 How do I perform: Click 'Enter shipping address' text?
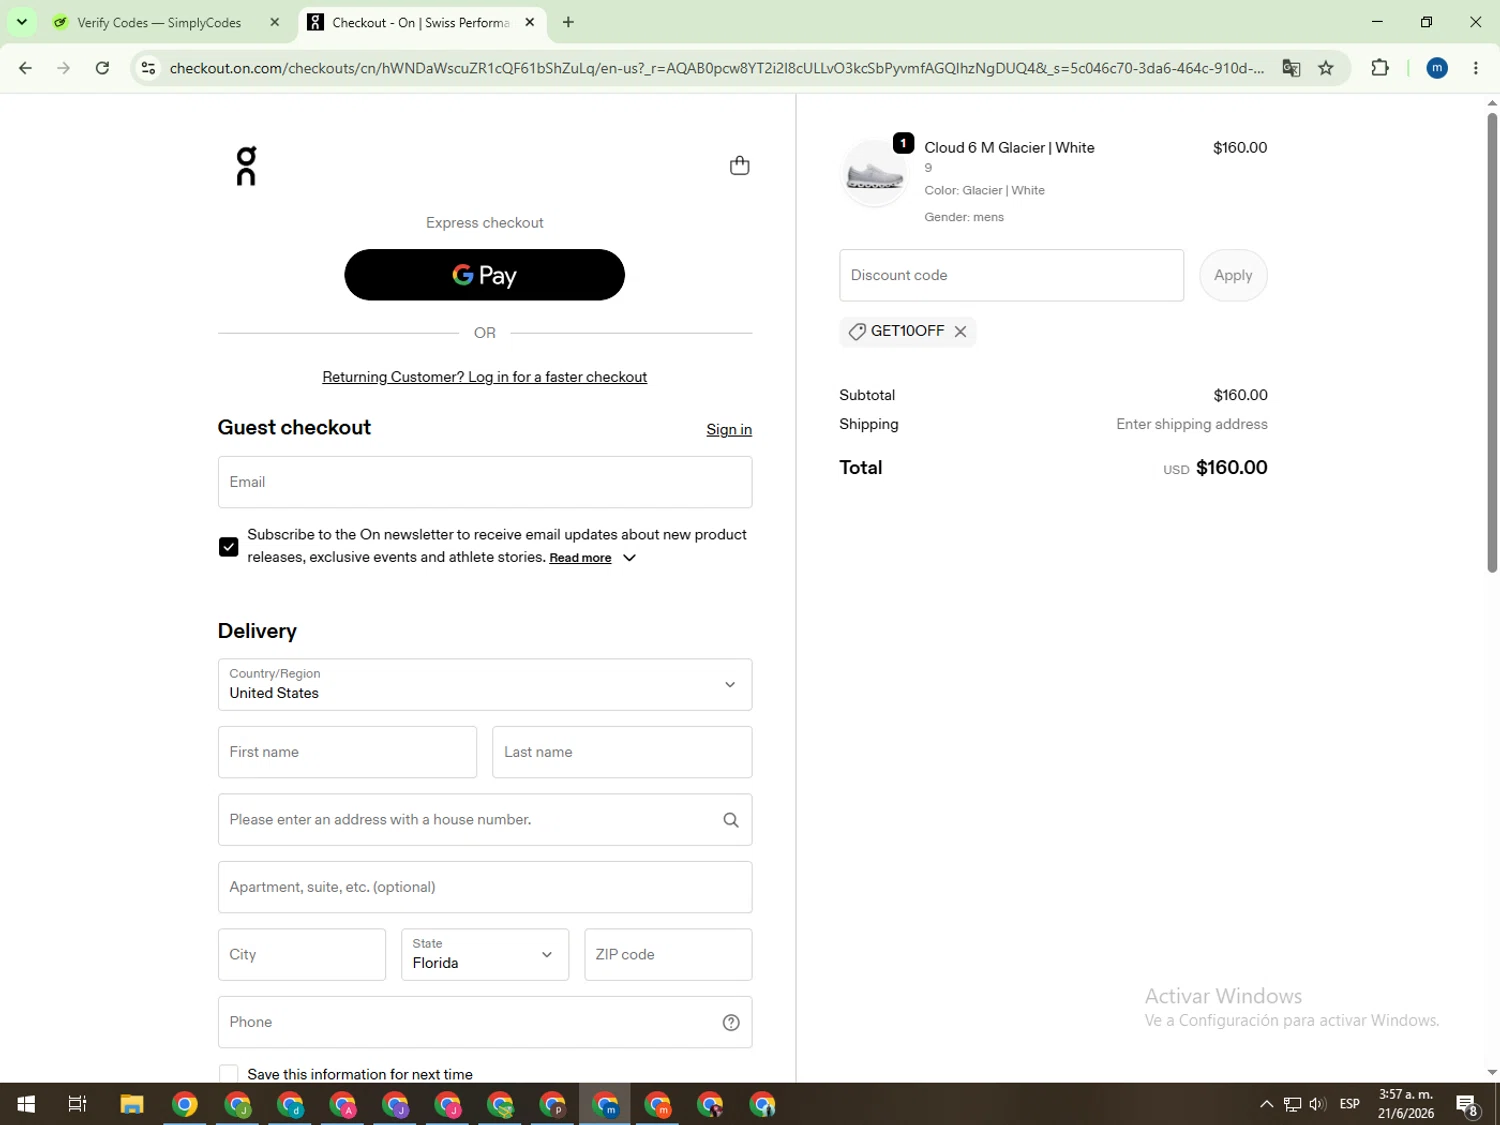point(1192,425)
